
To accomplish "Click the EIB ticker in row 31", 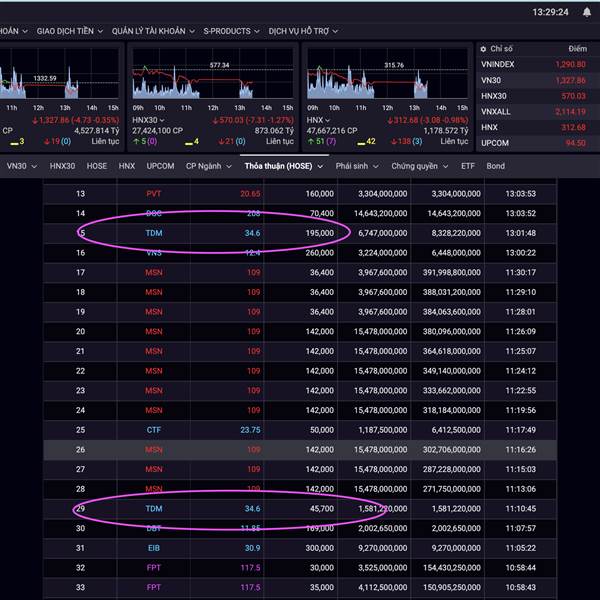I will (x=154, y=548).
